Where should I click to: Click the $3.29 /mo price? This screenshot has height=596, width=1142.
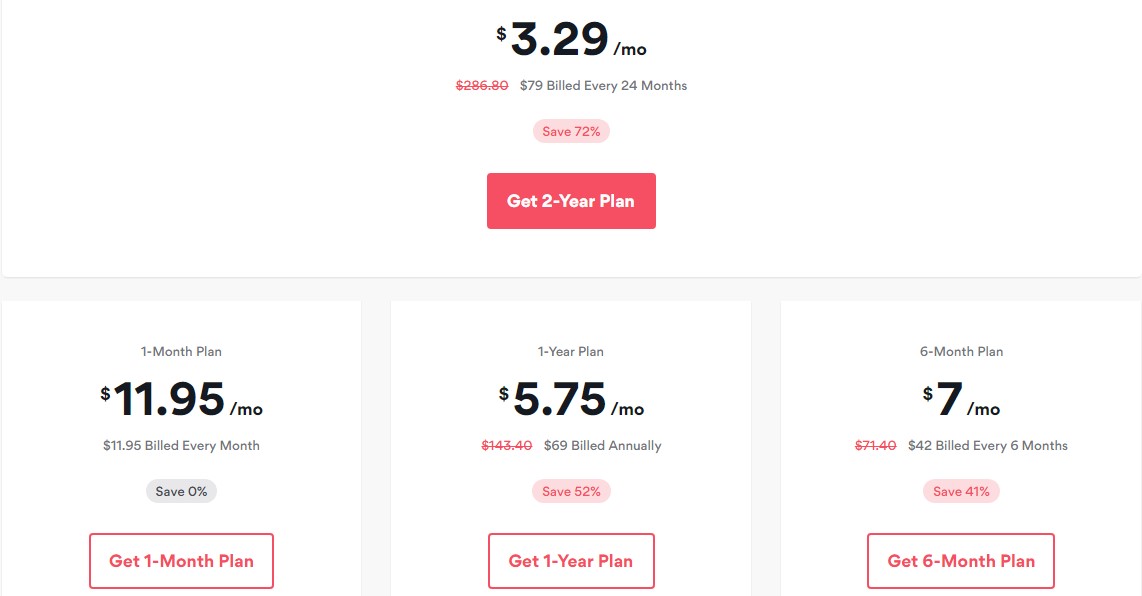click(571, 40)
